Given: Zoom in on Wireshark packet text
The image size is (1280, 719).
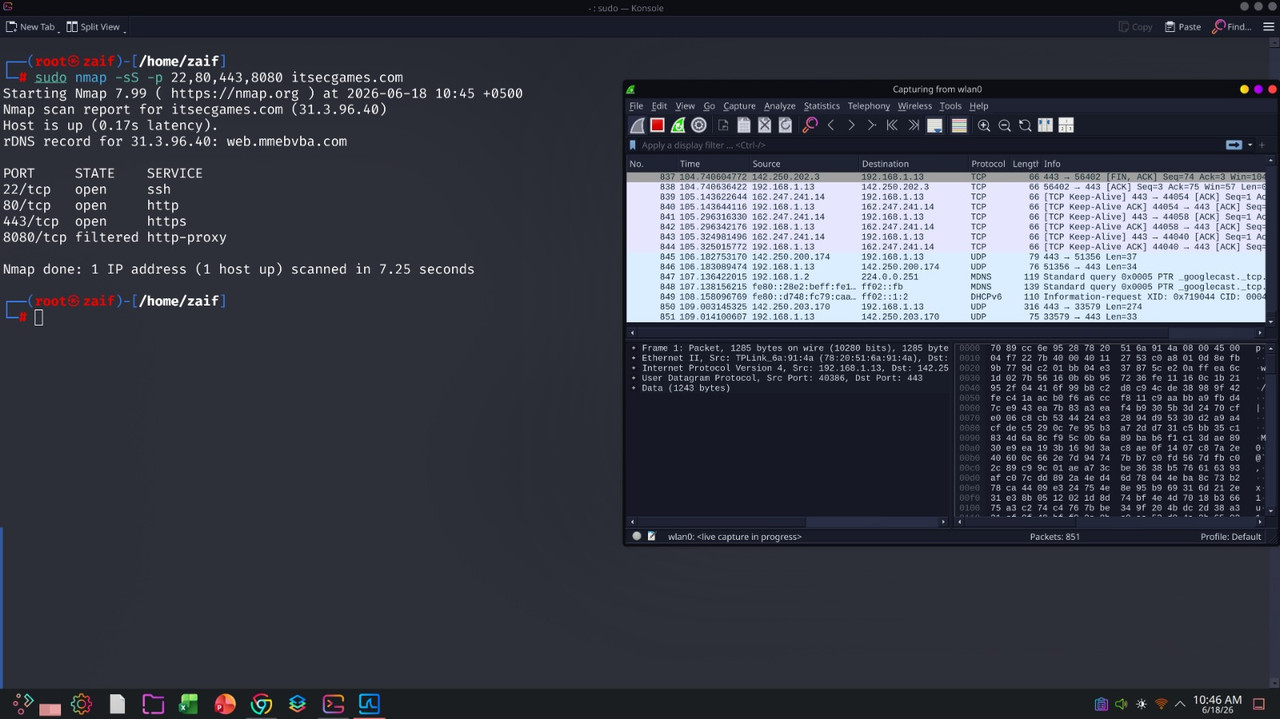Looking at the screenshot, I should (x=984, y=125).
